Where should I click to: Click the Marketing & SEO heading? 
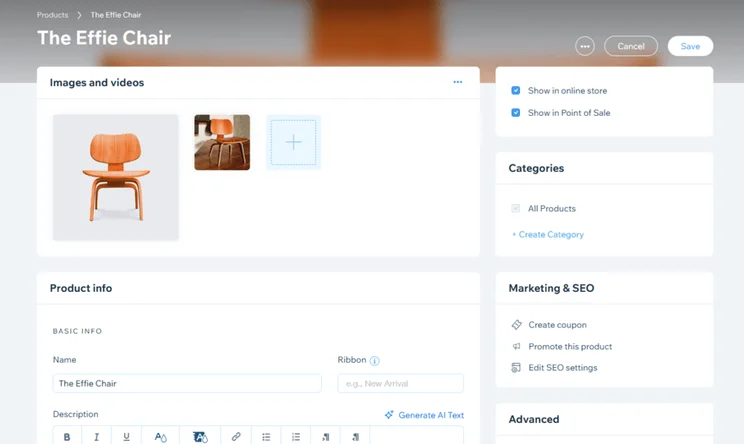tap(551, 288)
